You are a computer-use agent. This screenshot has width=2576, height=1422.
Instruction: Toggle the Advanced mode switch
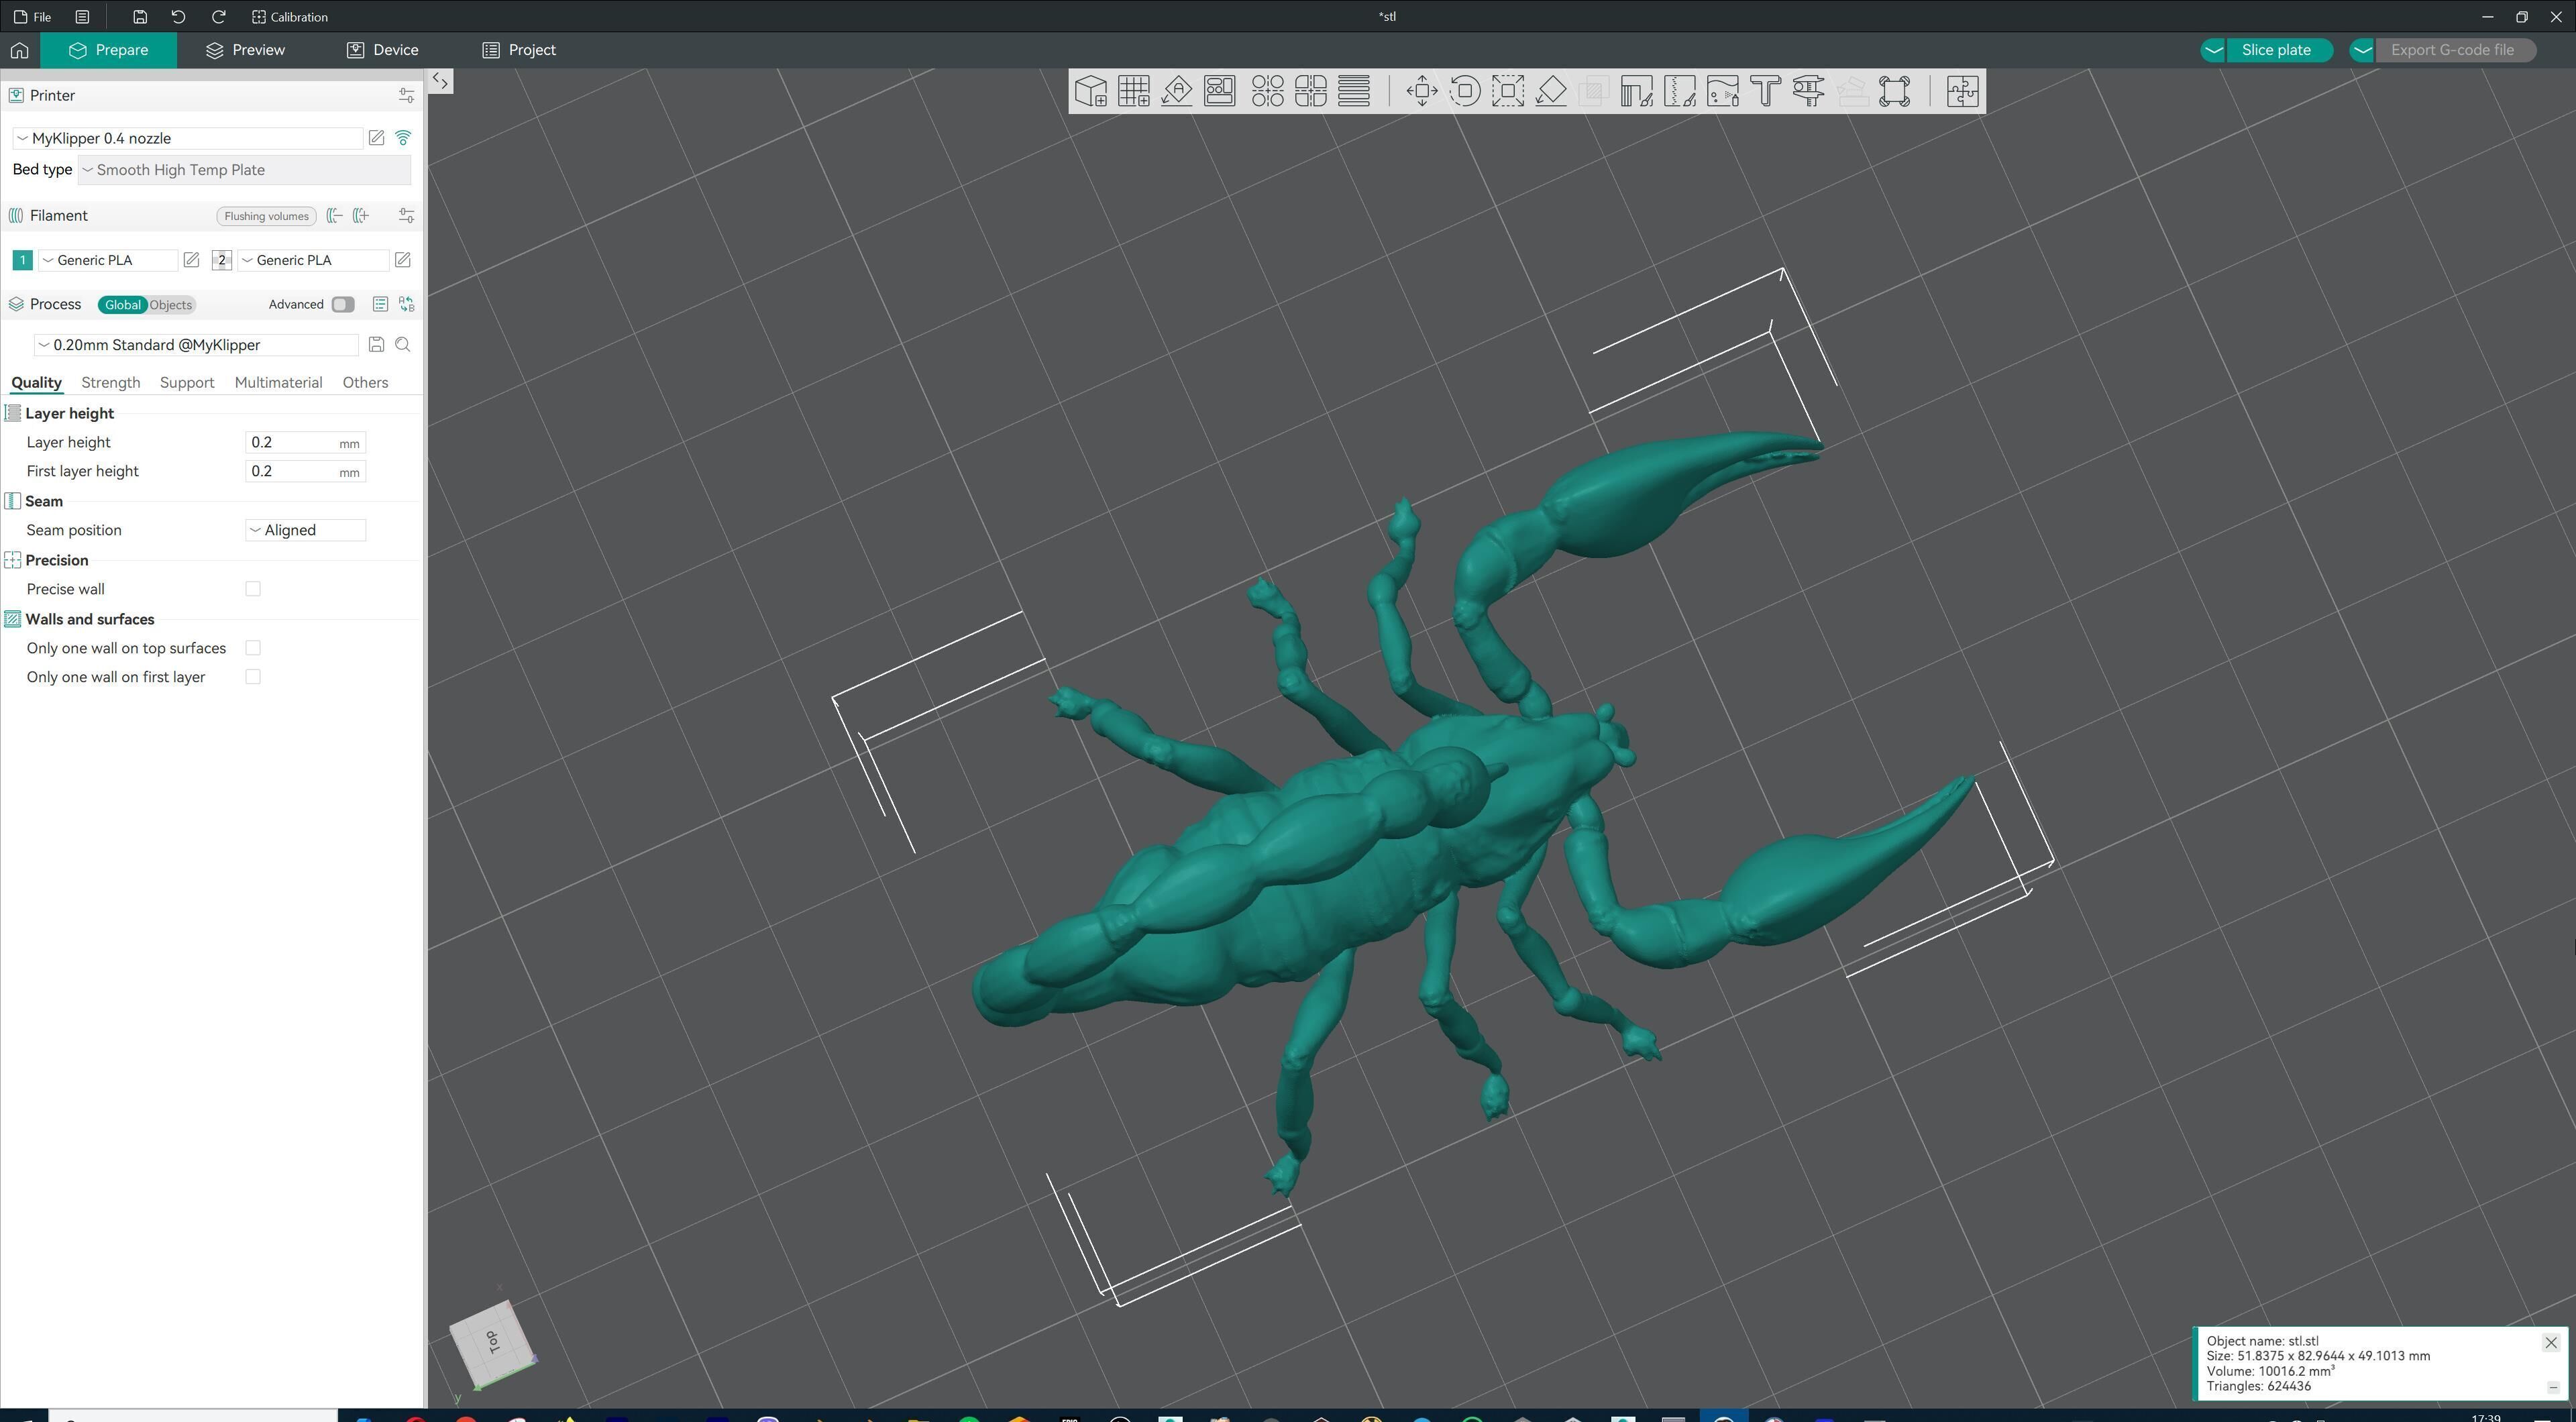[343, 305]
